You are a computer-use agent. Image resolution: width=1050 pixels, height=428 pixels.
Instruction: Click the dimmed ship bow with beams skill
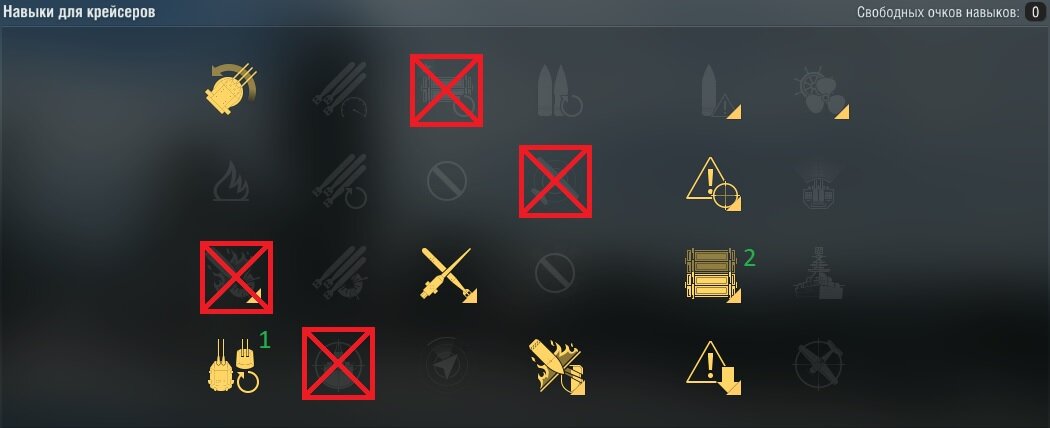(x=820, y=184)
